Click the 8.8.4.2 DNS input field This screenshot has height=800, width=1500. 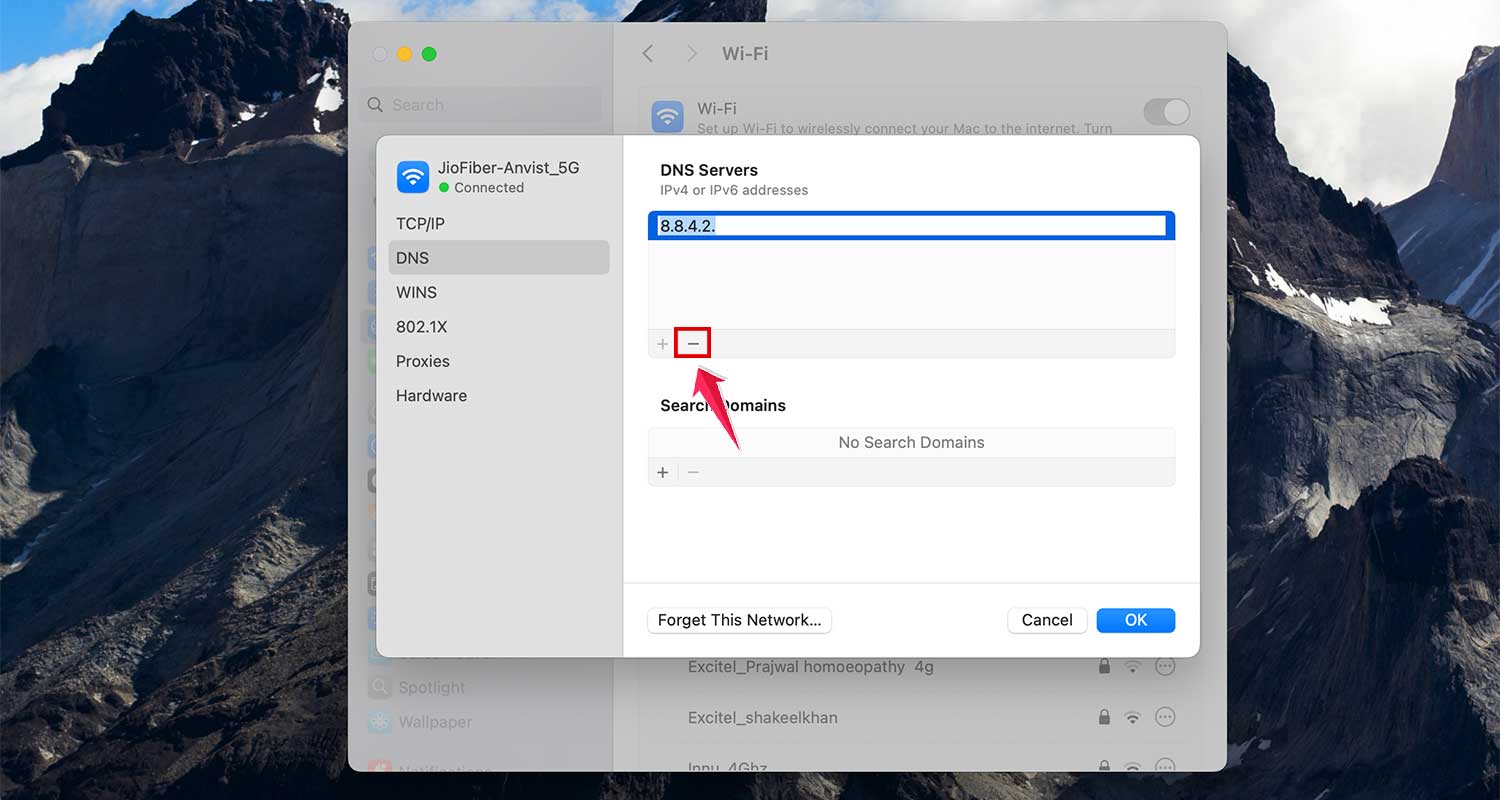coord(911,226)
